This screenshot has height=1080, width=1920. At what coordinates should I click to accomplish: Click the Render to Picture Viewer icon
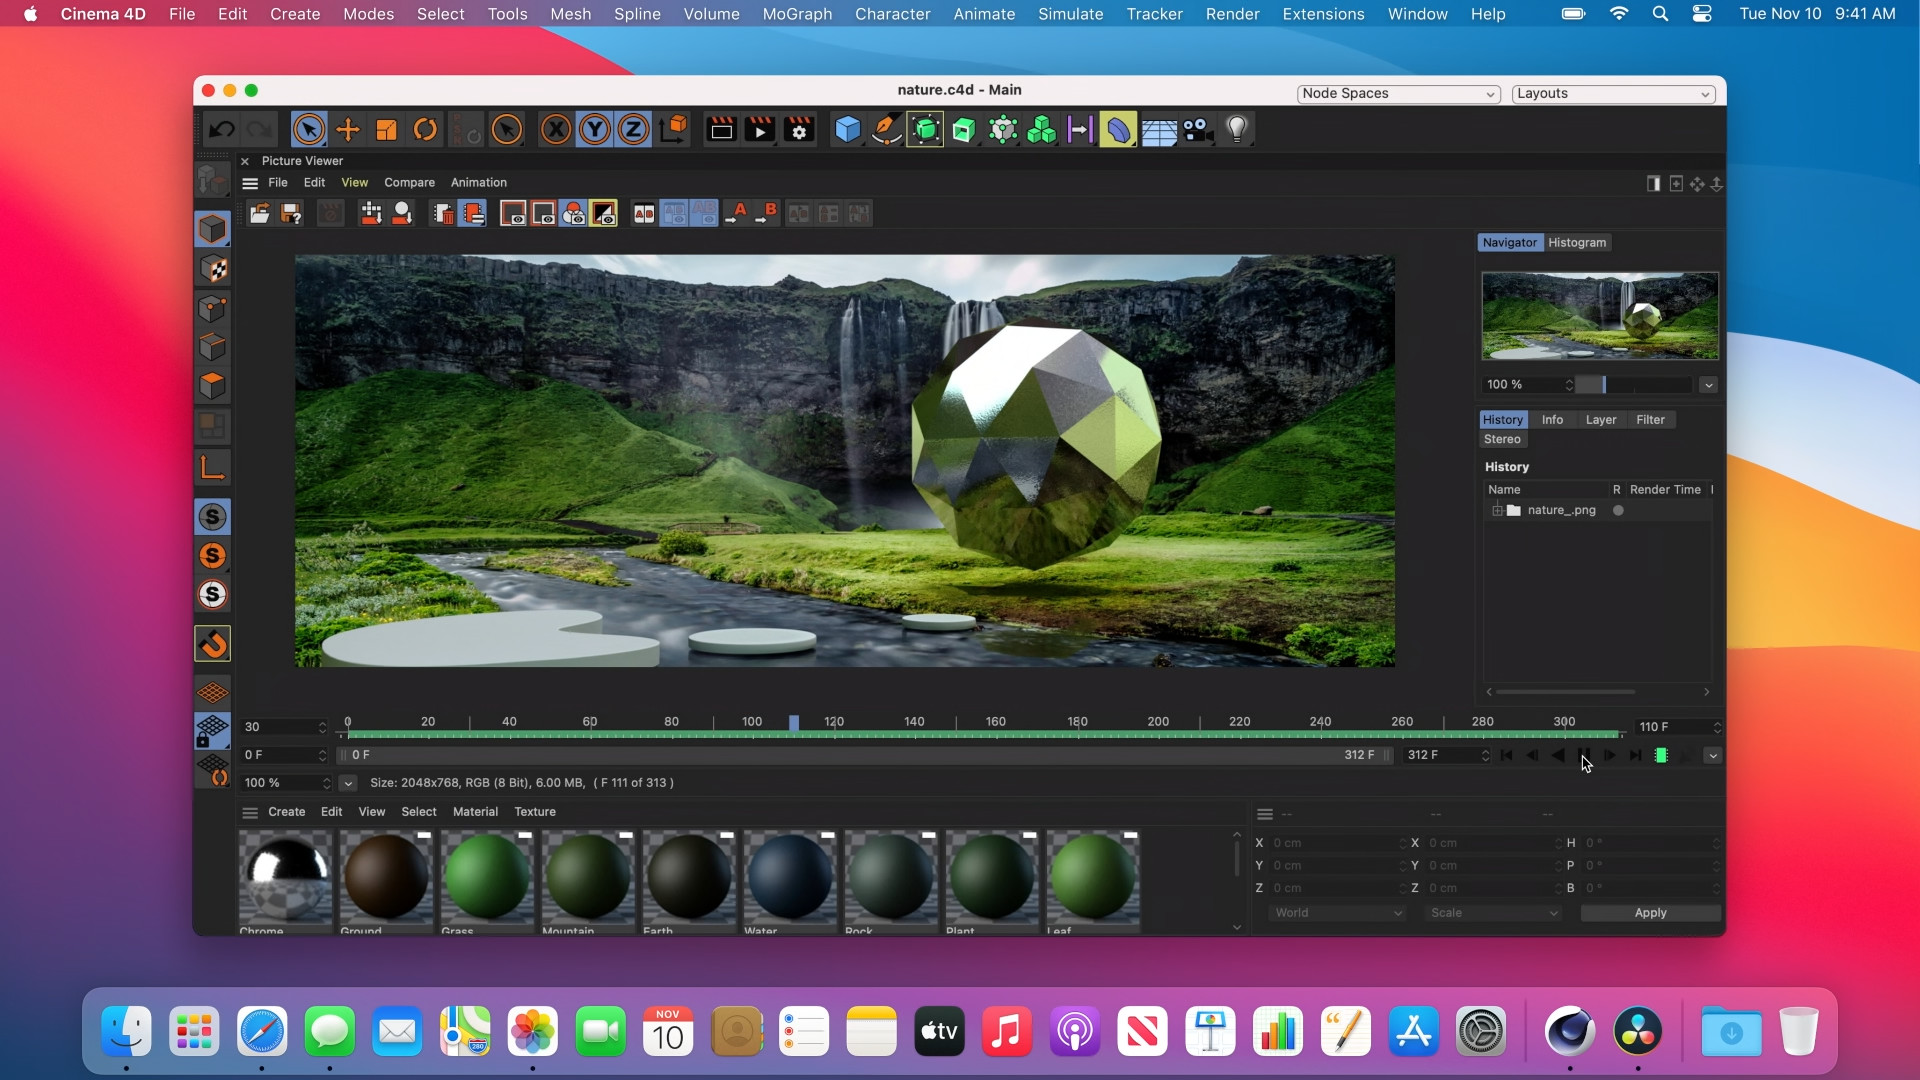[759, 129]
